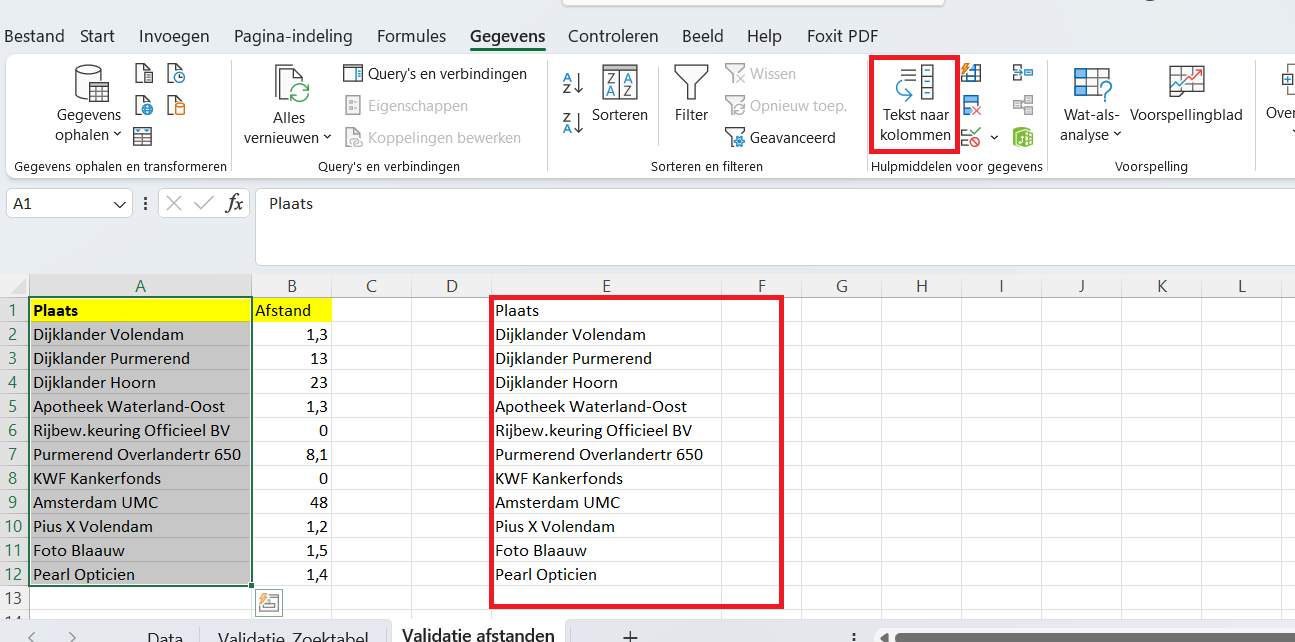Viewport: 1295px width, 642px height.
Task: Switch to the Pagina-indeling ribbon tab
Action: click(293, 36)
